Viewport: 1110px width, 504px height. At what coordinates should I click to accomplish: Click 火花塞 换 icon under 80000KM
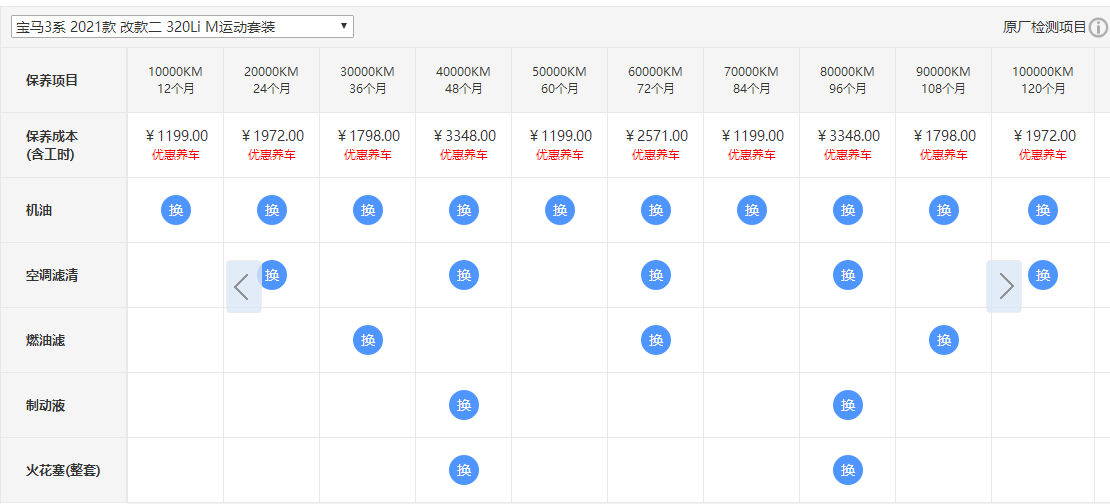coord(848,471)
